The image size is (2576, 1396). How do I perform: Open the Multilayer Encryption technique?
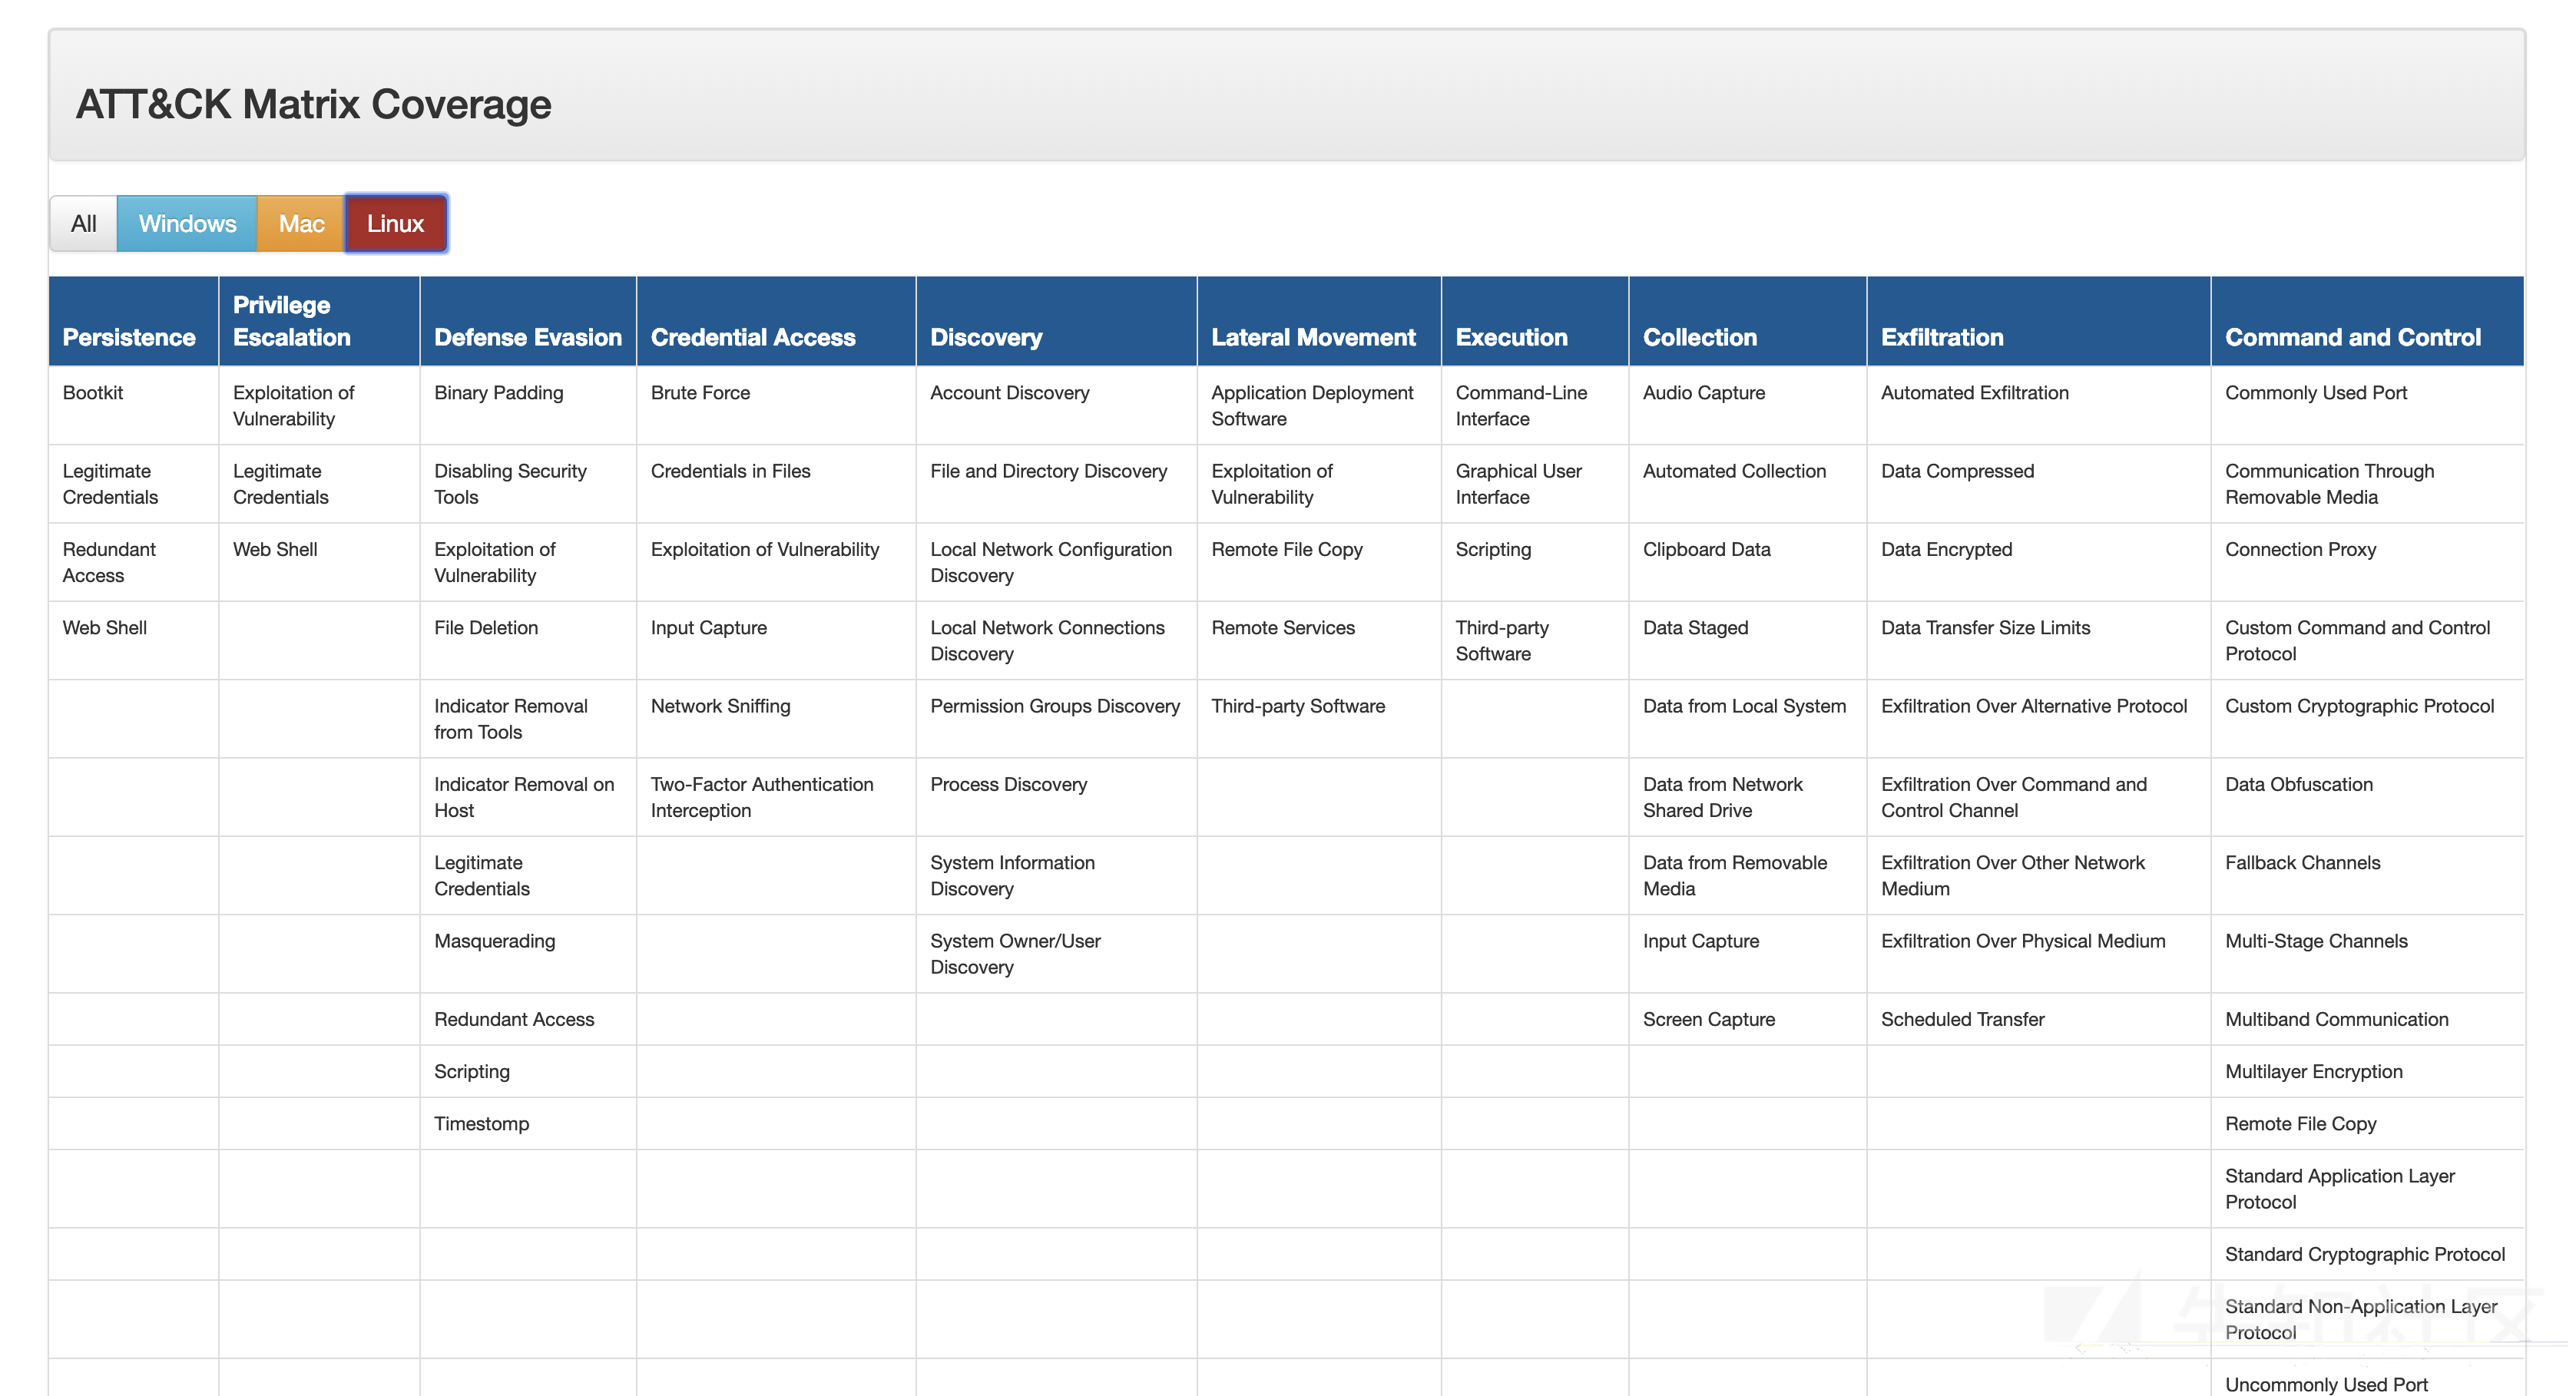(x=2313, y=1072)
